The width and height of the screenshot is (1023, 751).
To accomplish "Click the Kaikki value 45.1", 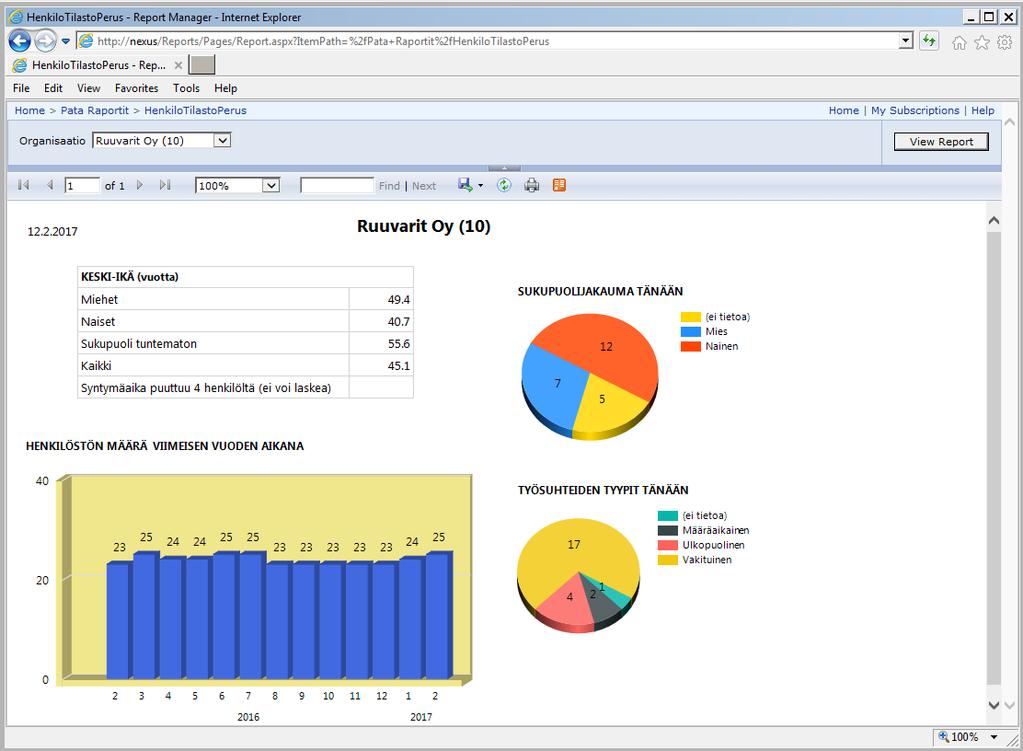I will pos(399,366).
